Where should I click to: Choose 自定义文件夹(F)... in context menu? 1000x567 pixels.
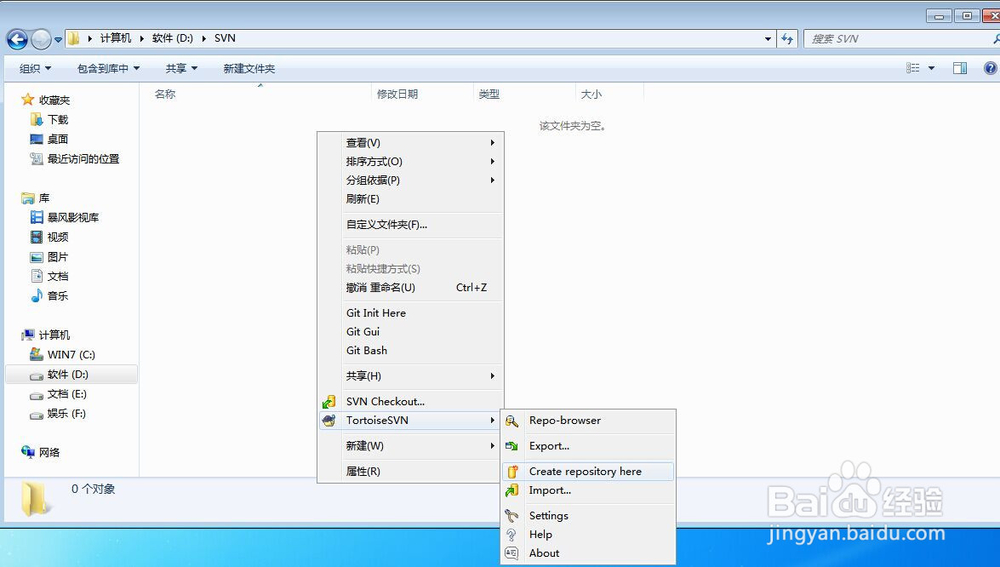pyautogui.click(x=411, y=225)
